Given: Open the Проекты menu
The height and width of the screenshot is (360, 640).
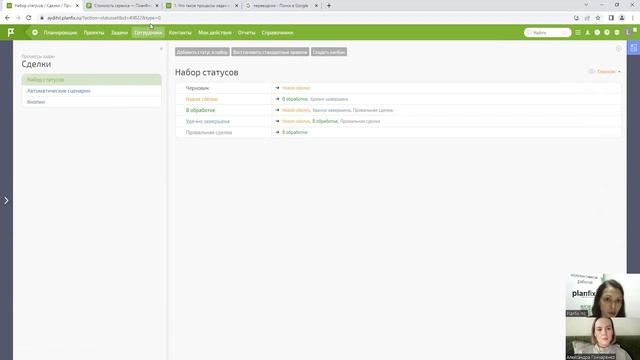Looking at the screenshot, I should coord(94,33).
